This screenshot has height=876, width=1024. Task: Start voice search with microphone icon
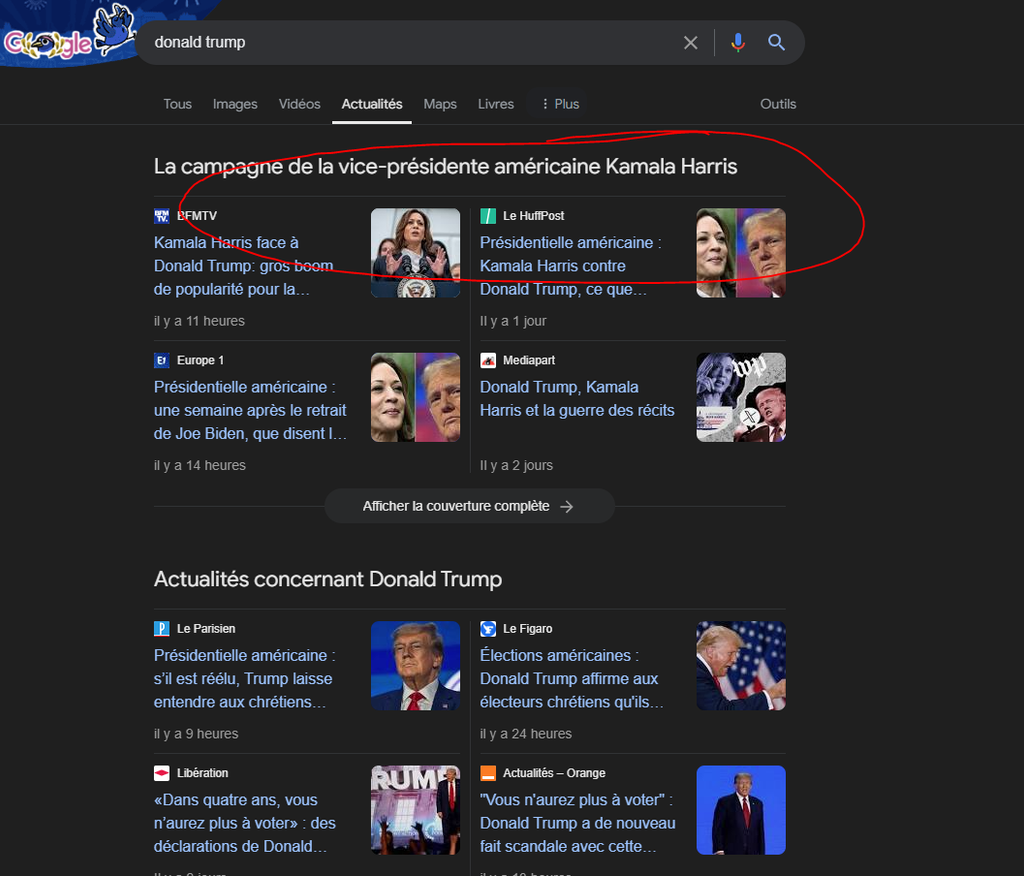point(738,42)
